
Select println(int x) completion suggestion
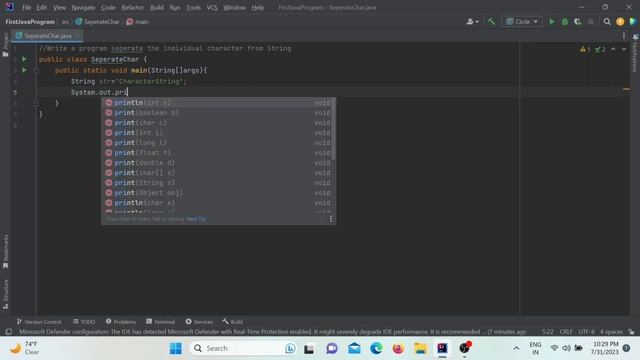(218, 102)
